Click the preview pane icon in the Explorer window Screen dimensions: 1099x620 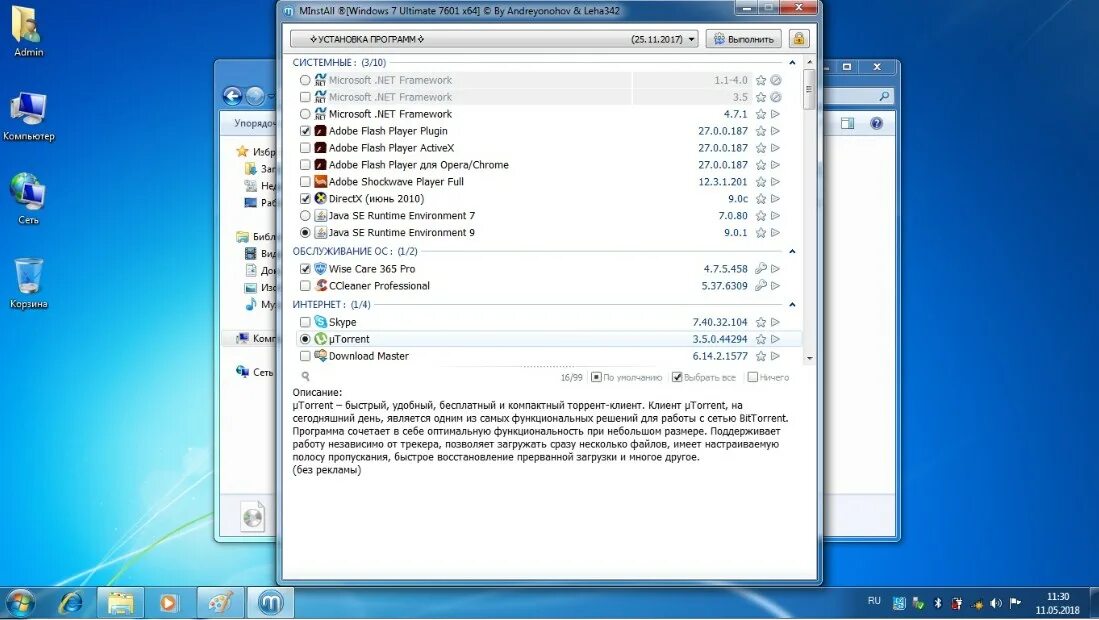click(847, 123)
